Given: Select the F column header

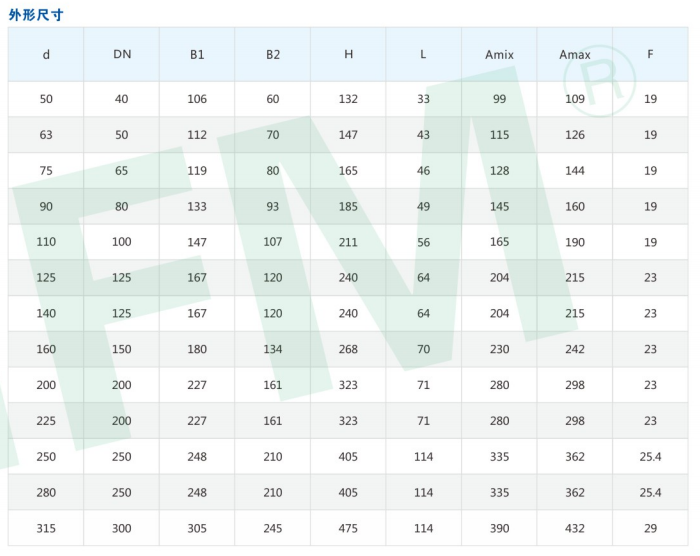Looking at the screenshot, I should (x=650, y=54).
